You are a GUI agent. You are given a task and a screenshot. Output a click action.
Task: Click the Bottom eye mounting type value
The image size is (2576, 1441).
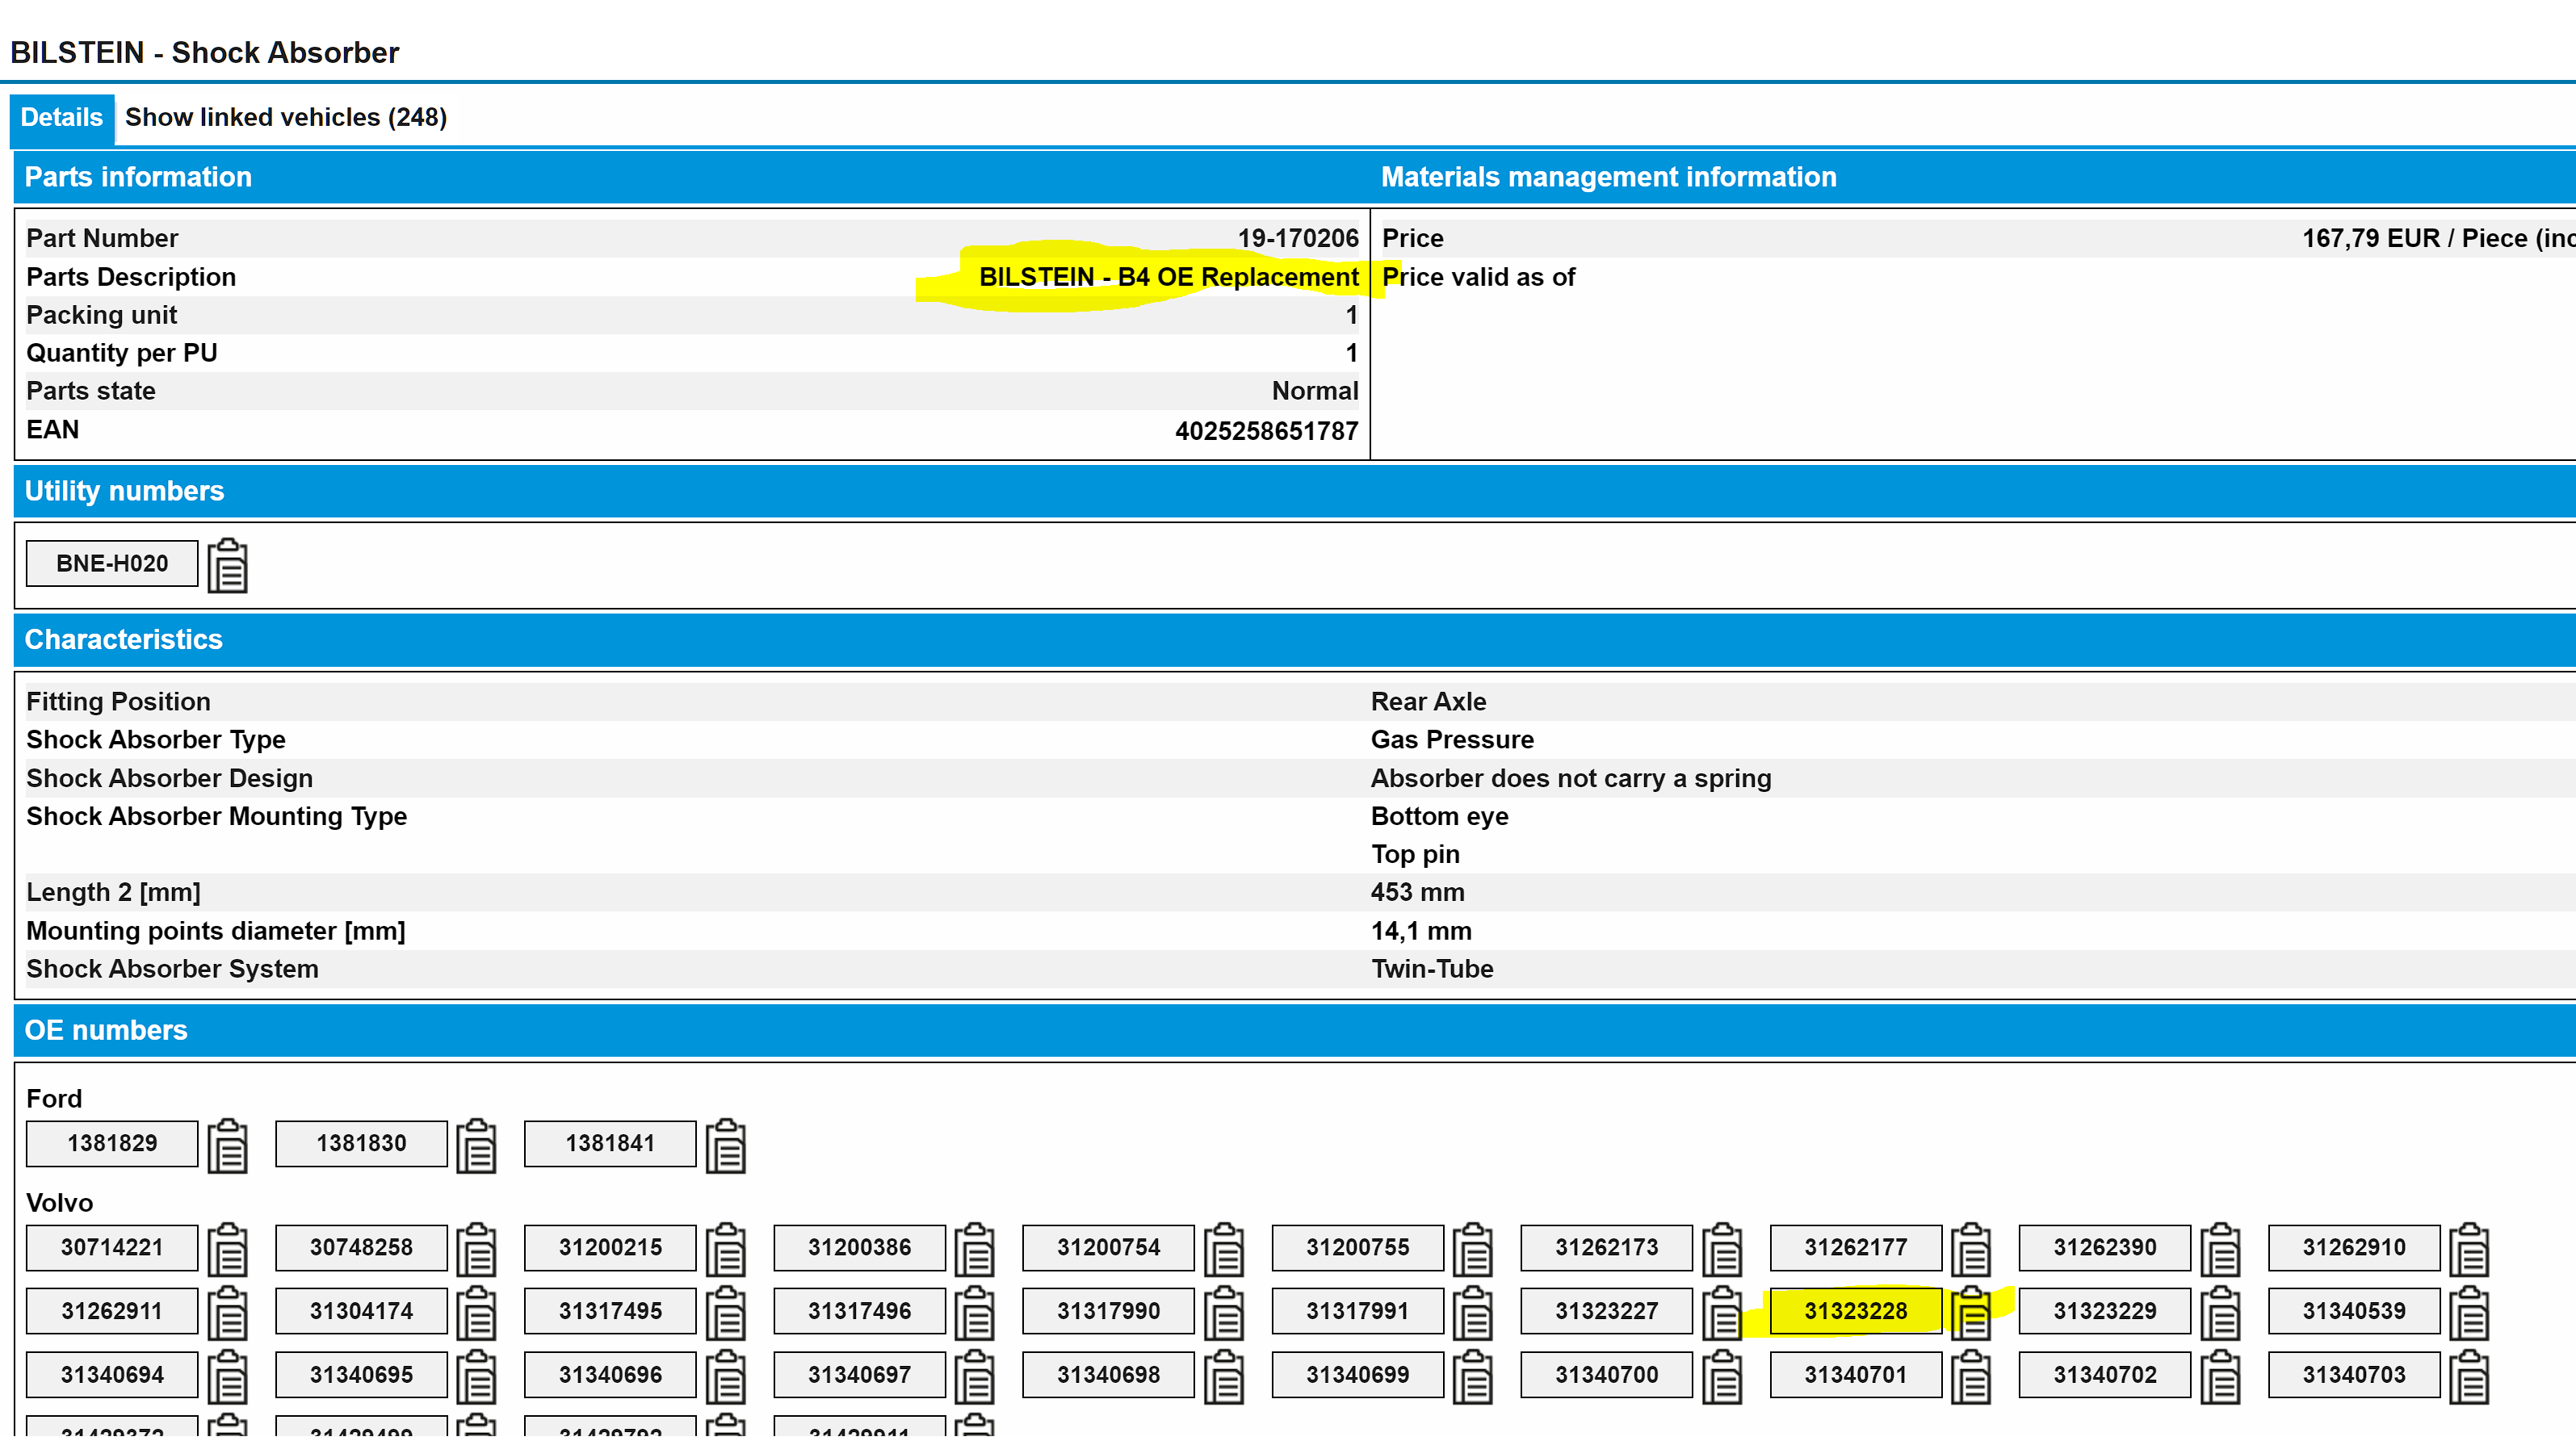point(1439,817)
